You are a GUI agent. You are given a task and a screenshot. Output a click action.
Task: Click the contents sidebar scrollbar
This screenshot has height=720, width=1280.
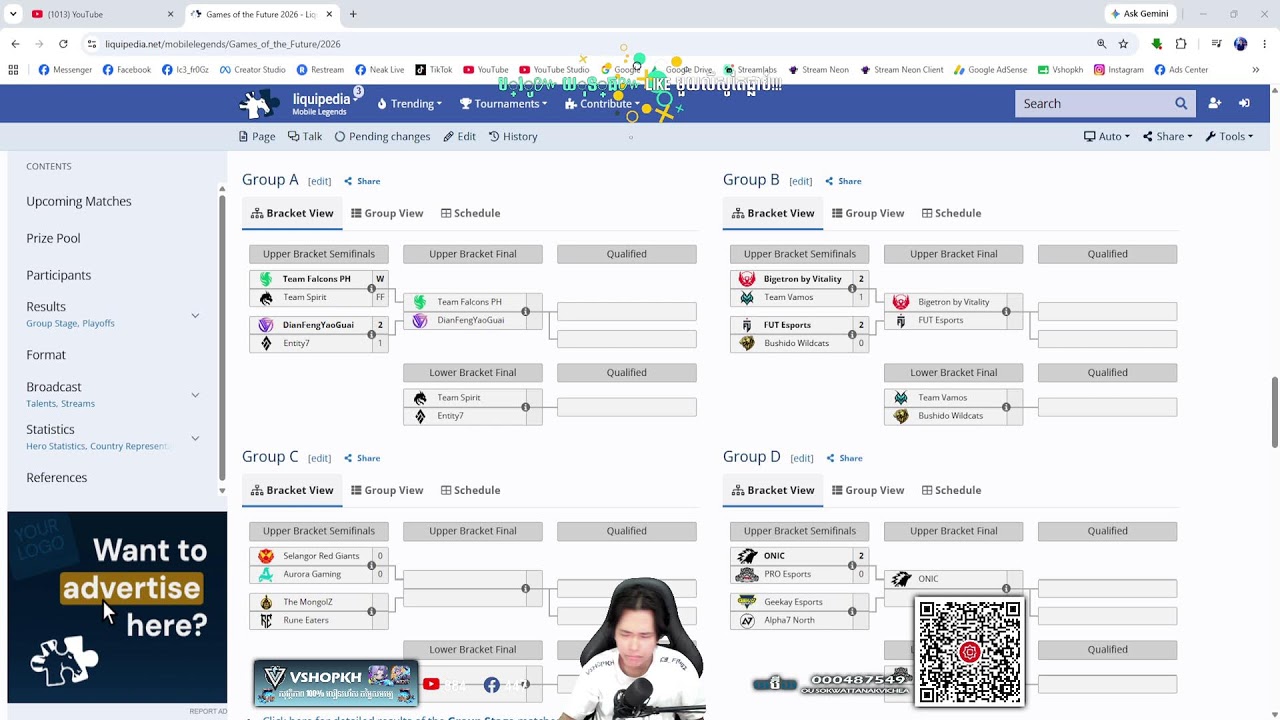pos(222,338)
